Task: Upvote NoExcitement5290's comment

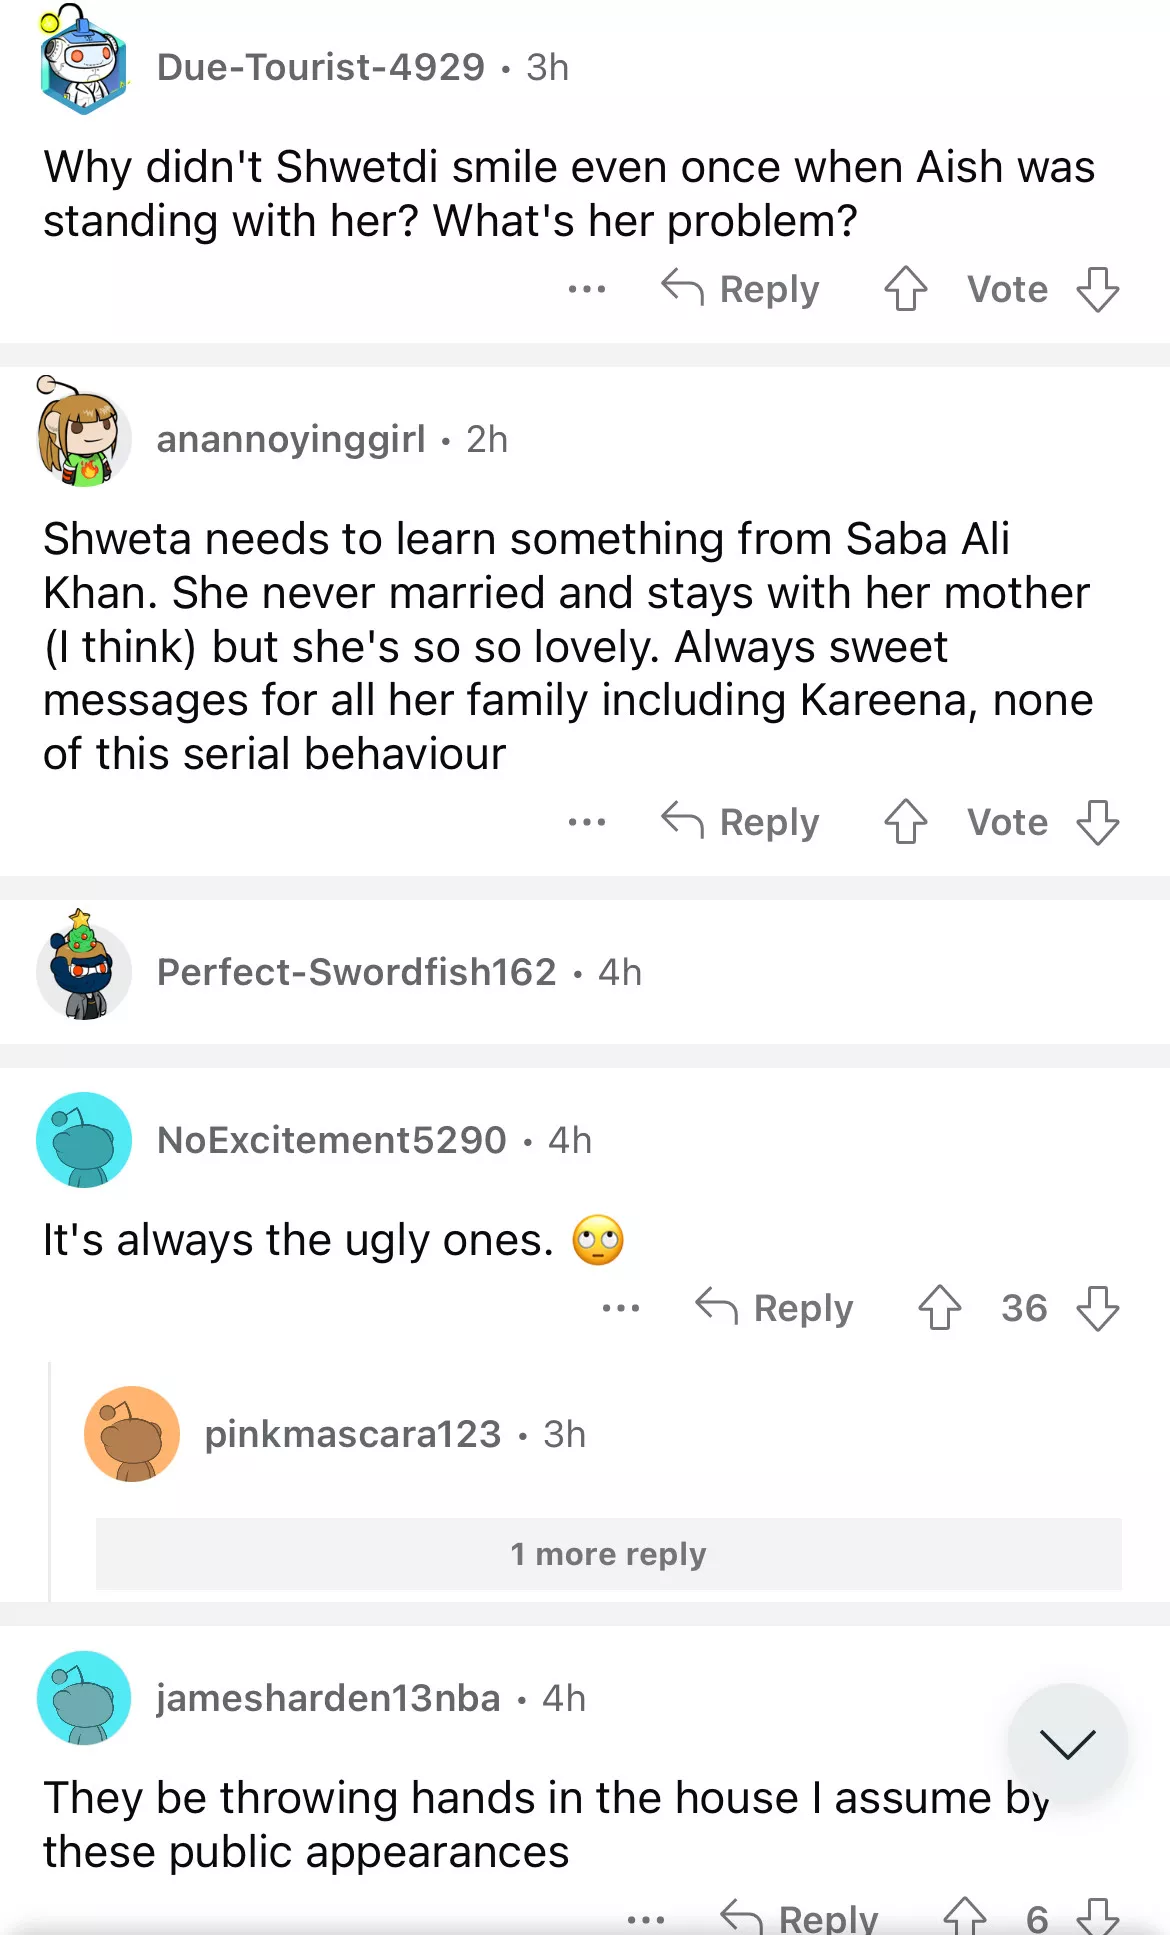Action: (x=940, y=1308)
